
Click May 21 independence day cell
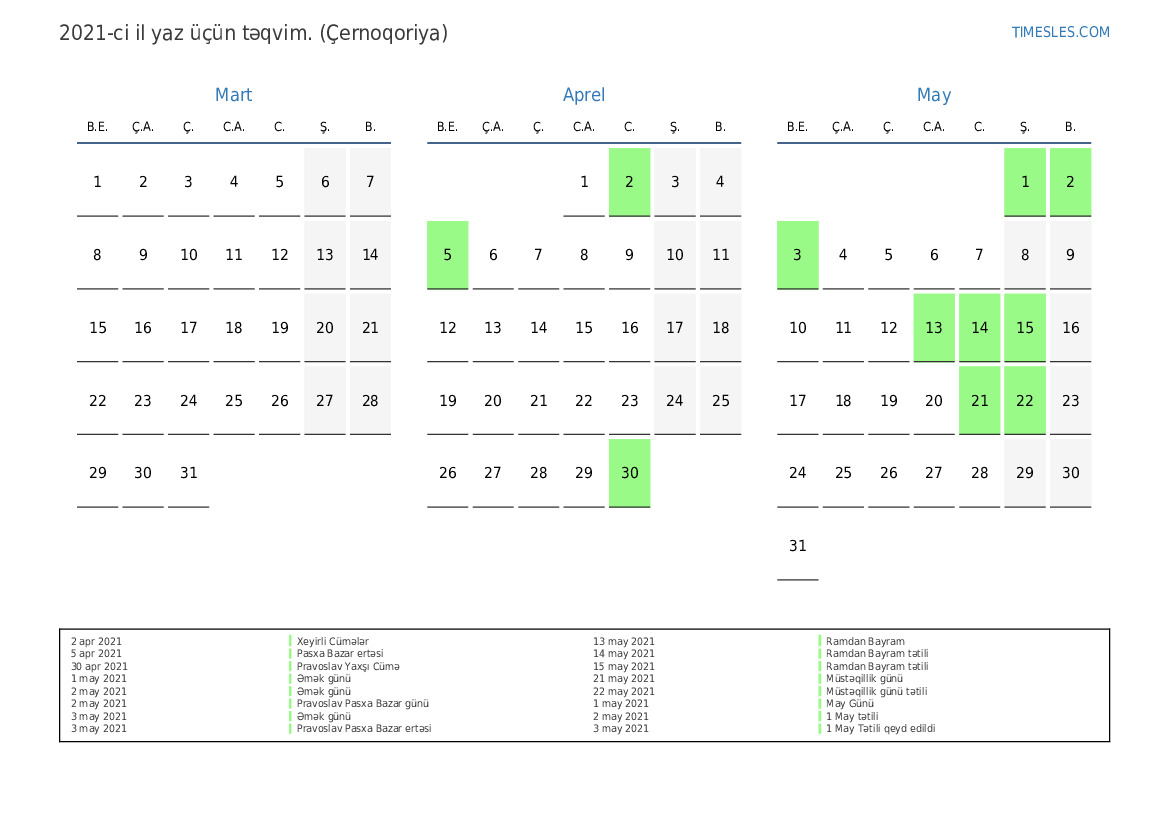(x=979, y=401)
